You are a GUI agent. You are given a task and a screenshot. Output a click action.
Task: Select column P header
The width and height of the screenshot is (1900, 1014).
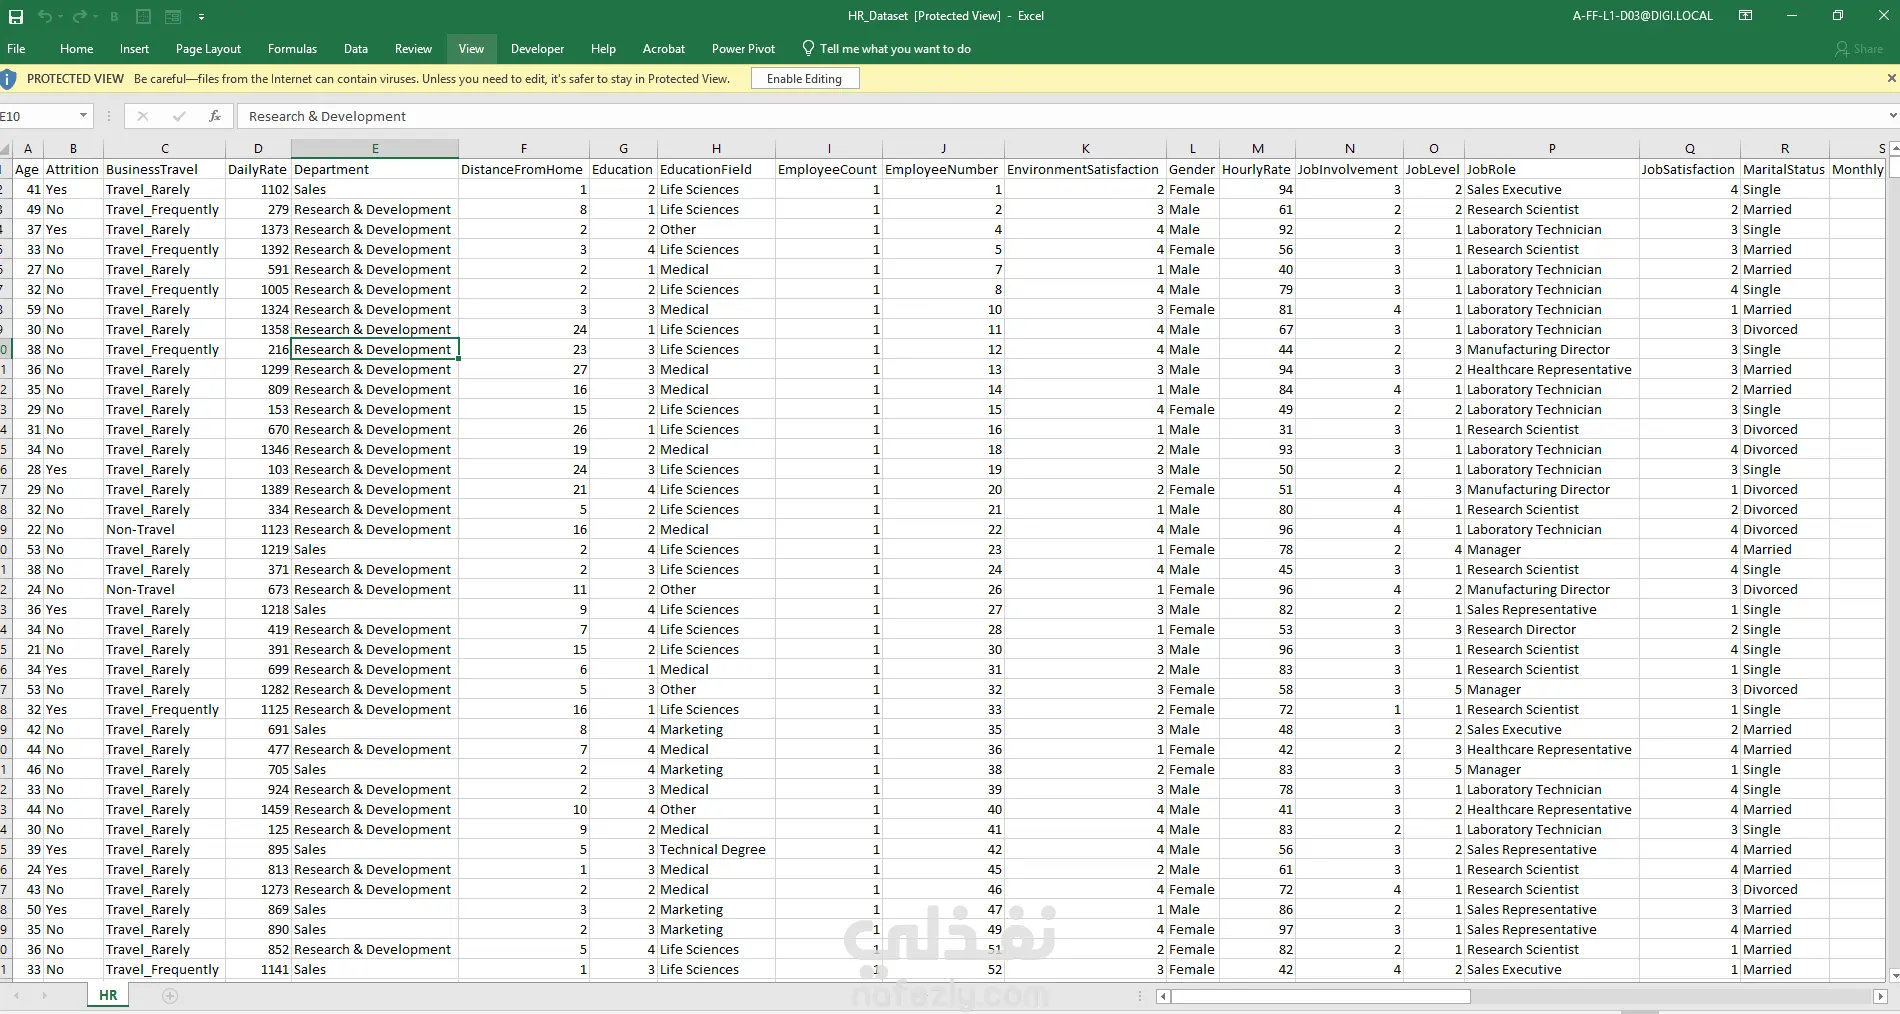pos(1551,149)
